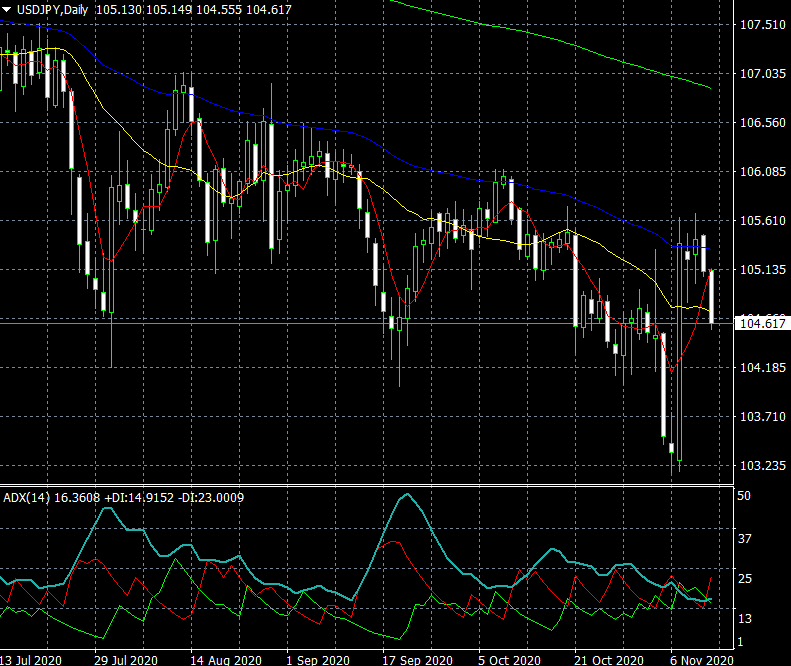Click the 106.560 price scale label
The height and width of the screenshot is (666, 791).
click(x=762, y=123)
